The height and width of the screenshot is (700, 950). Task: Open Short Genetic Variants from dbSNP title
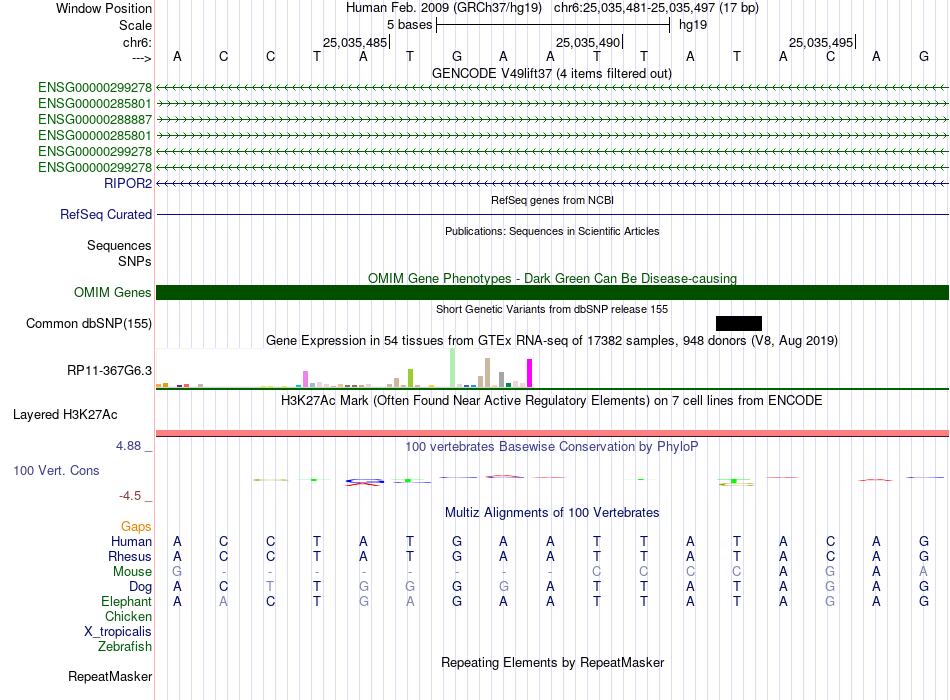click(552, 309)
